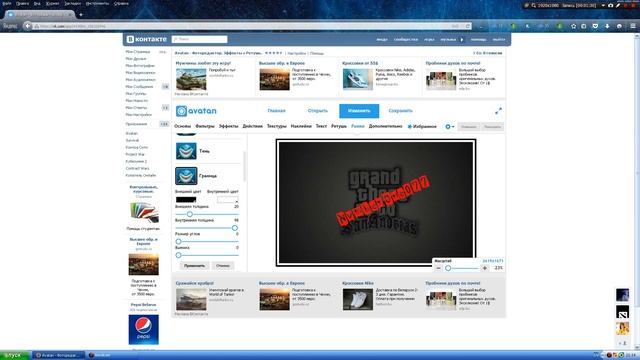Switch to Текстуры menu item
The width and height of the screenshot is (640, 360).
pyautogui.click(x=277, y=127)
